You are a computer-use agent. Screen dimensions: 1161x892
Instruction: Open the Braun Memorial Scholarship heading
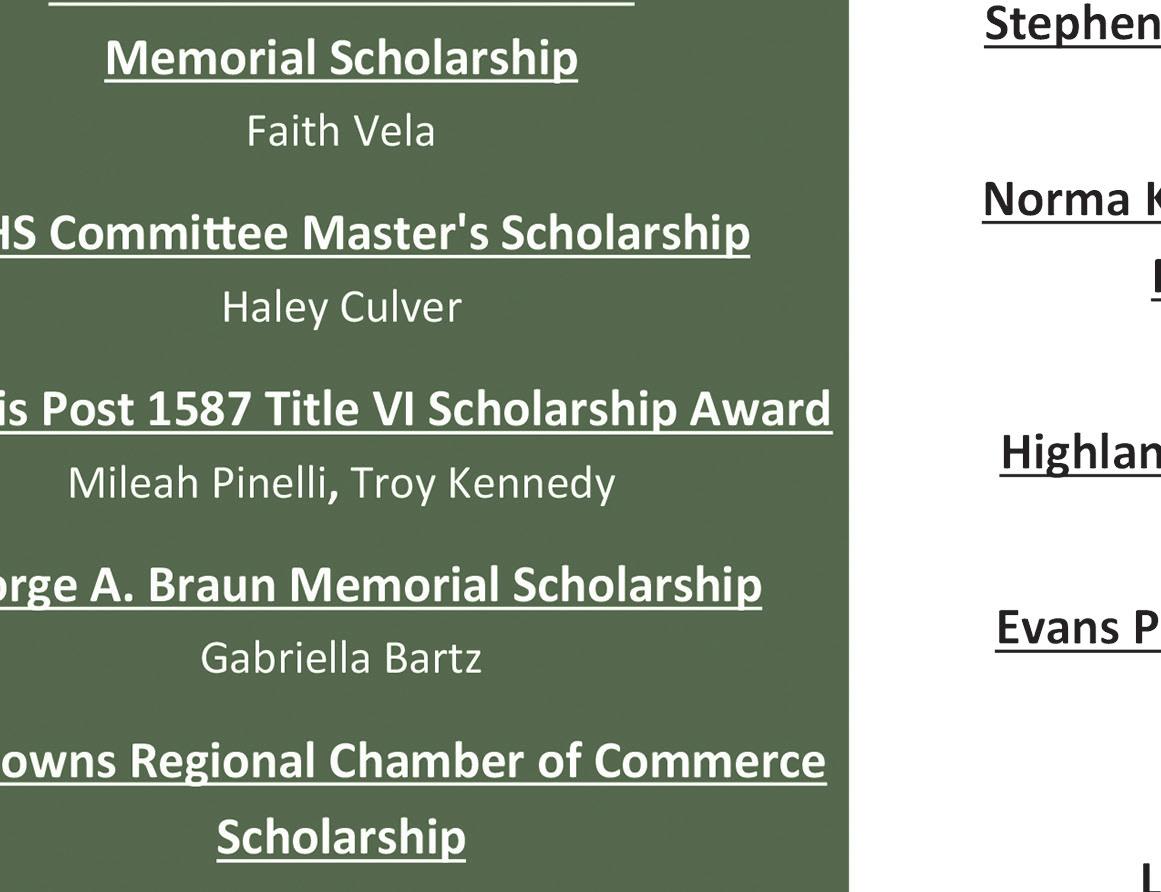coord(380,585)
